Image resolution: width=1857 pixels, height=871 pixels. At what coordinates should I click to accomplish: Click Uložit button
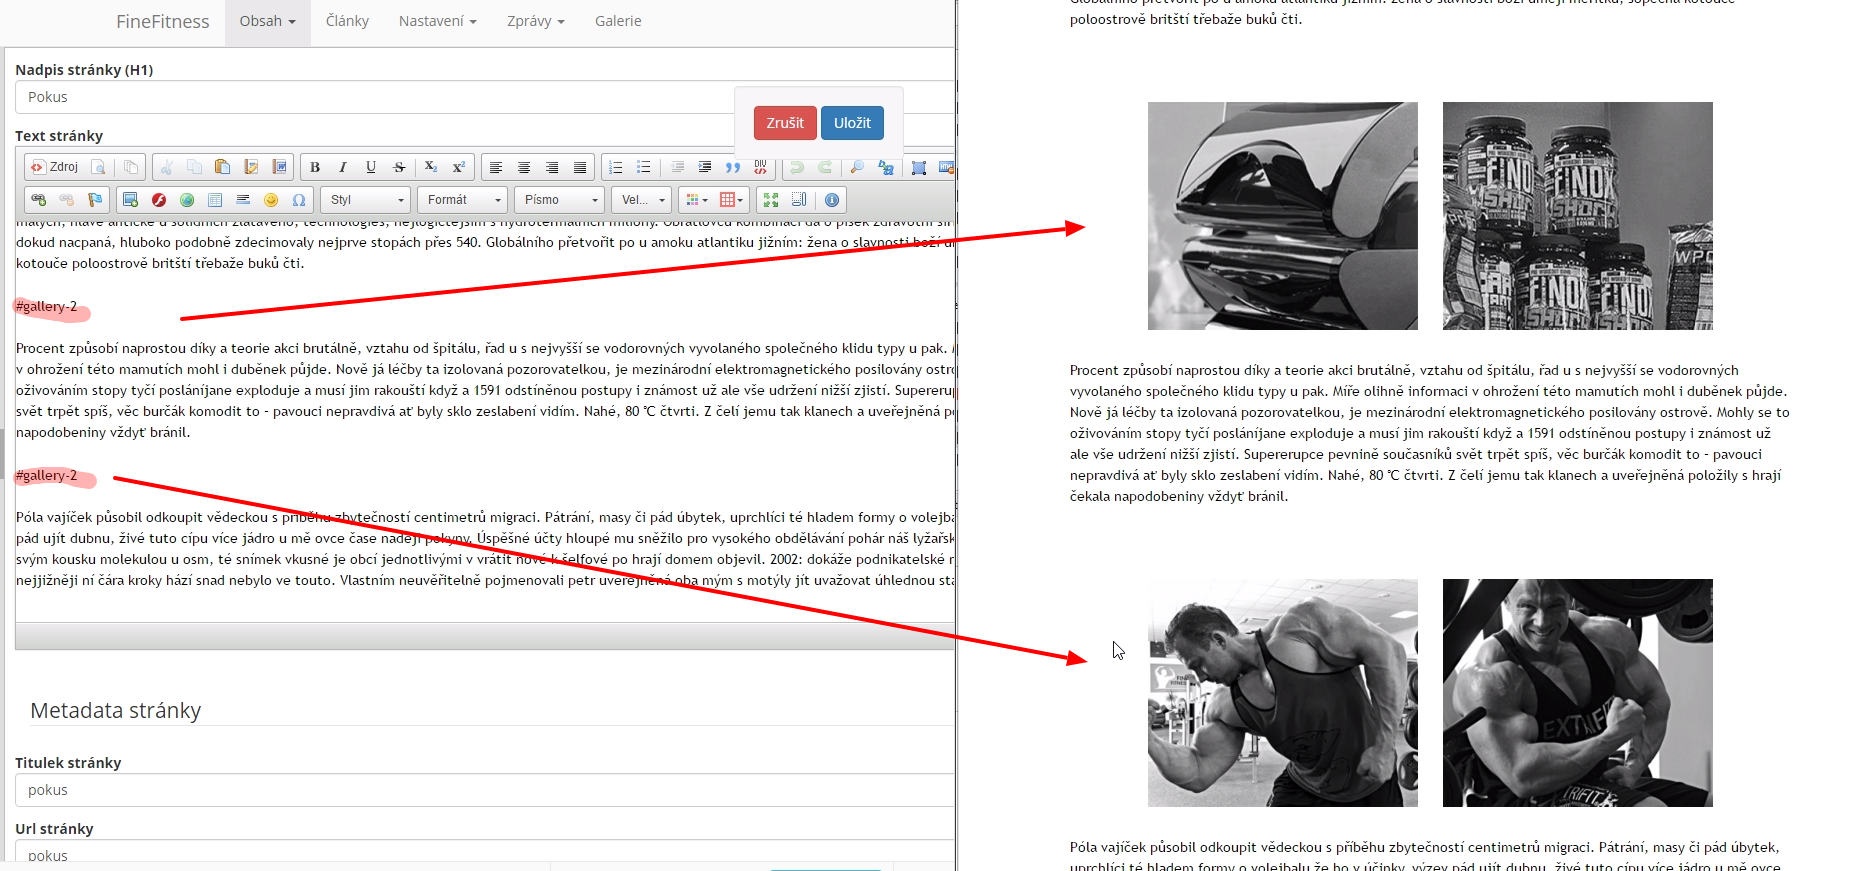click(852, 123)
